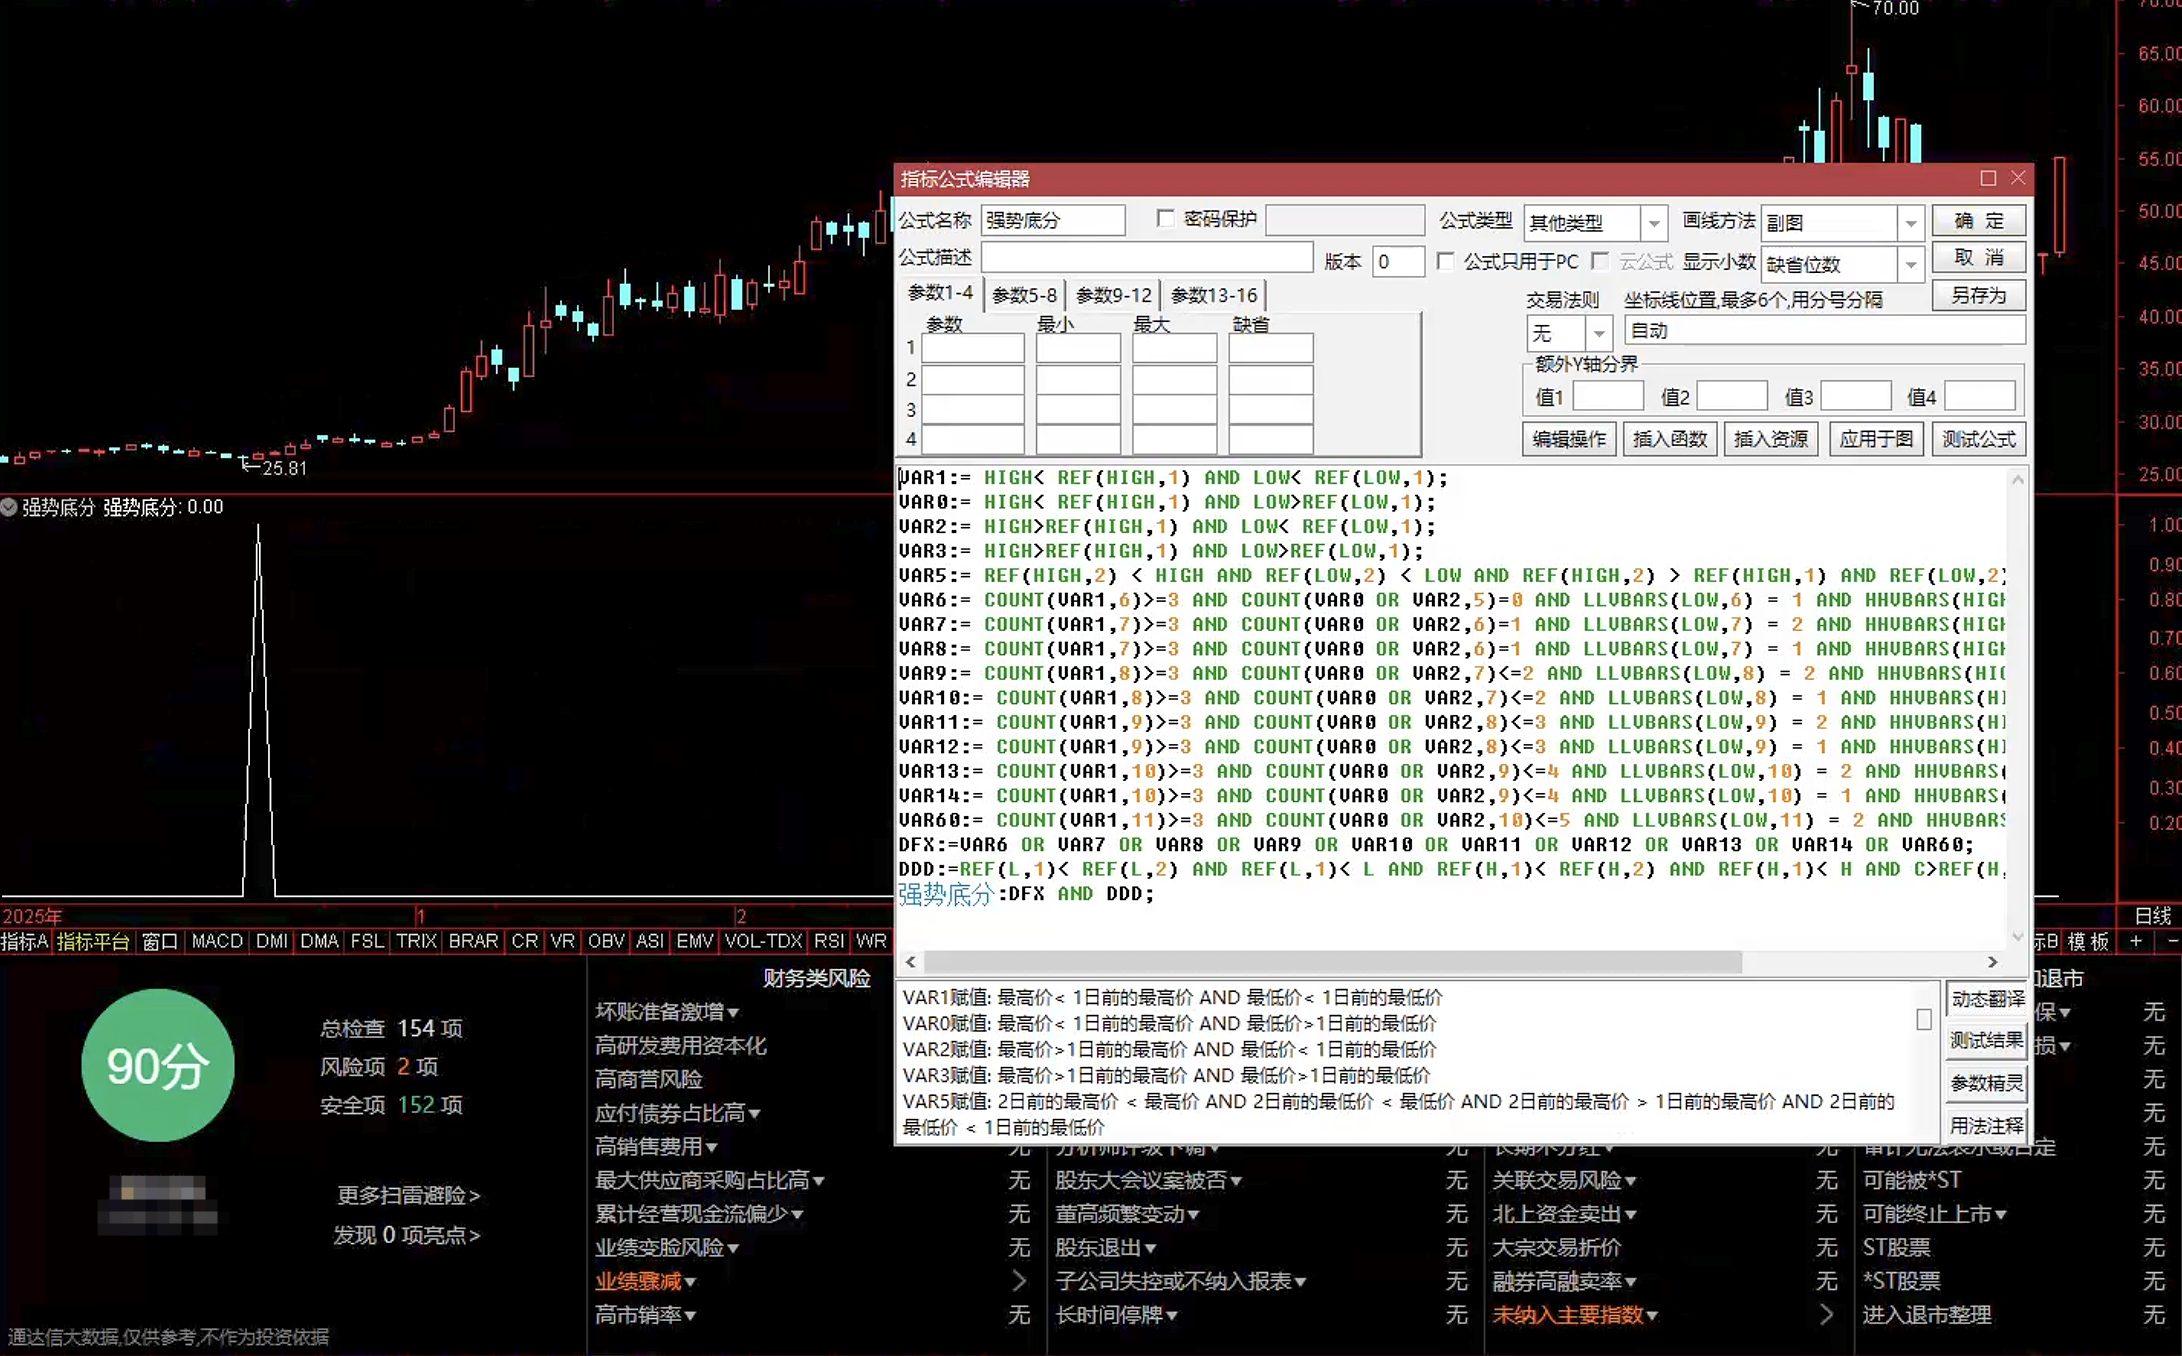The image size is (2182, 1356).
Task: Click the 用法注释 button
Action: click(x=1987, y=1125)
